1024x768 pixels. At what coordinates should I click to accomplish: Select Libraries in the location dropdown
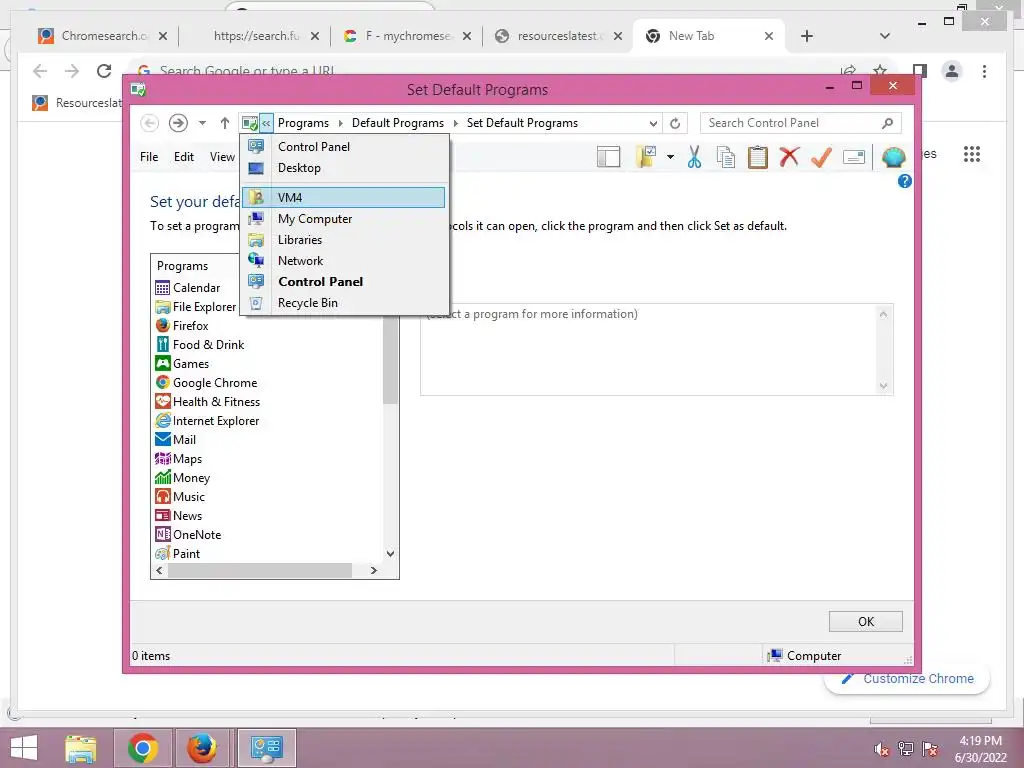pos(345,240)
